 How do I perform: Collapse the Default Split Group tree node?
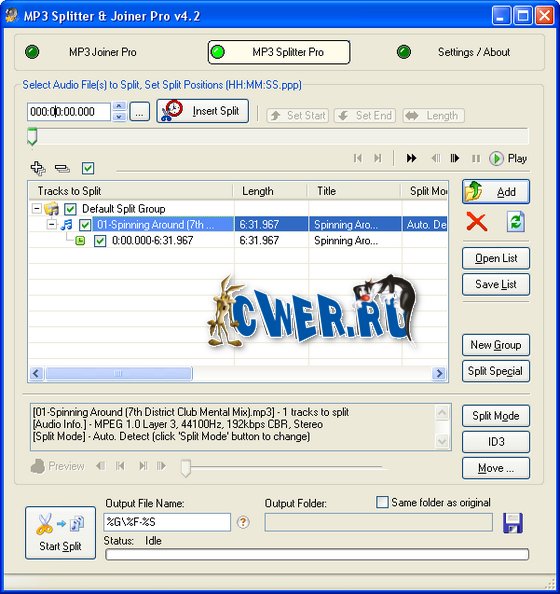click(36, 208)
